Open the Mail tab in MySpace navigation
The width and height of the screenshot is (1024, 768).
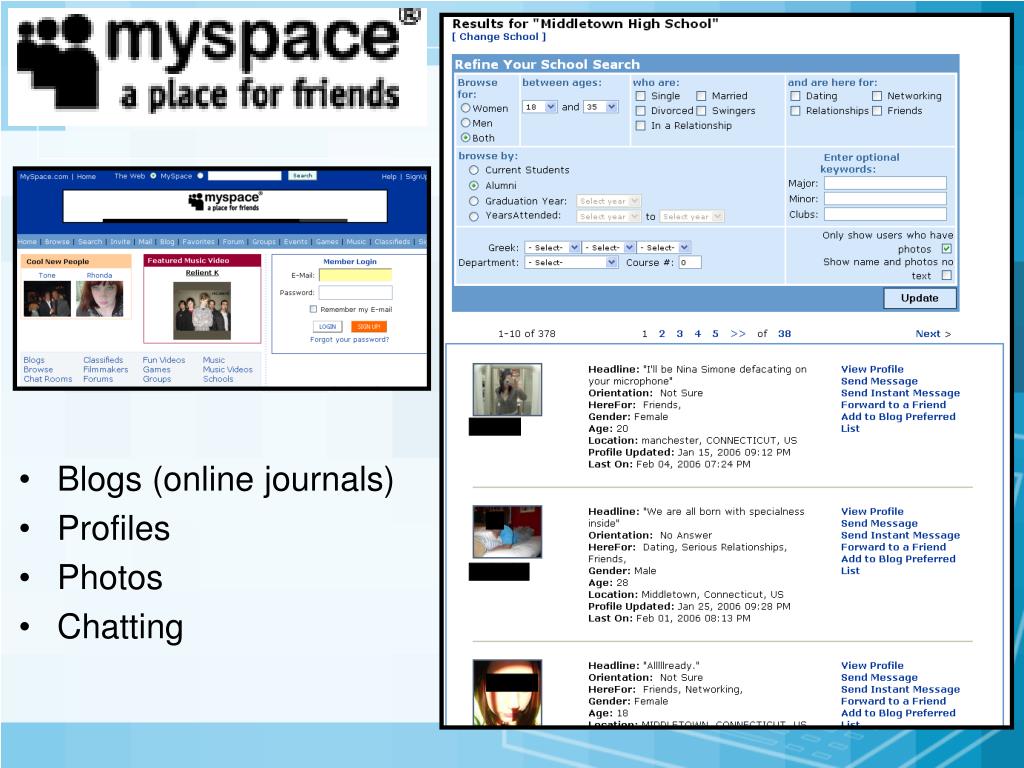(145, 242)
